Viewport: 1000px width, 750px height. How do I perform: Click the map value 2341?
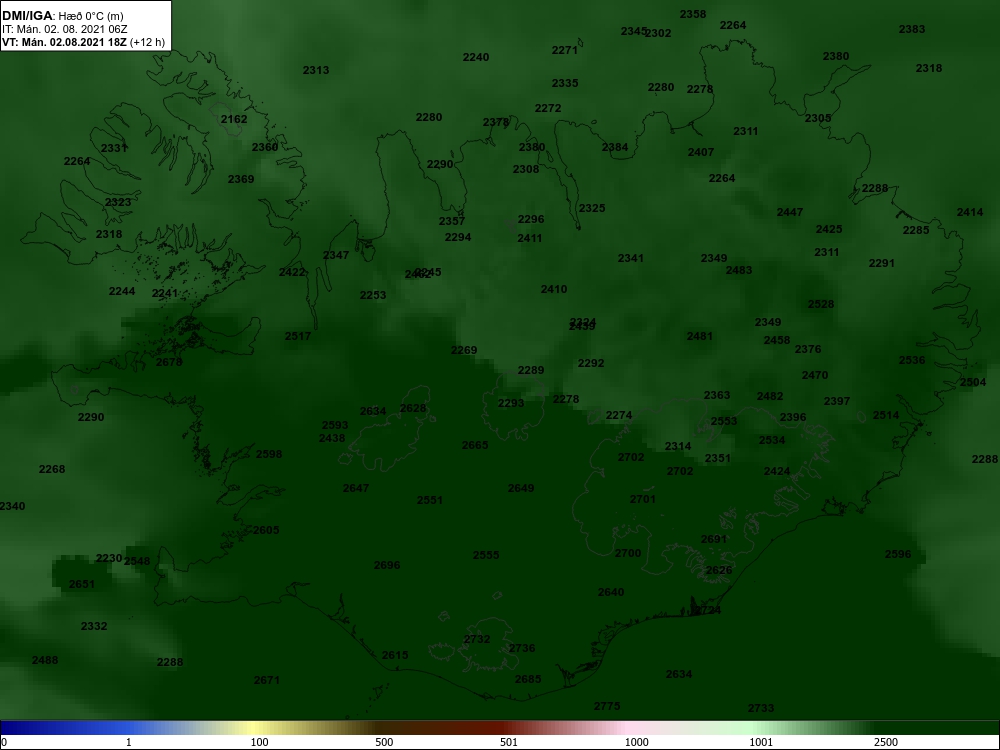[631, 258]
